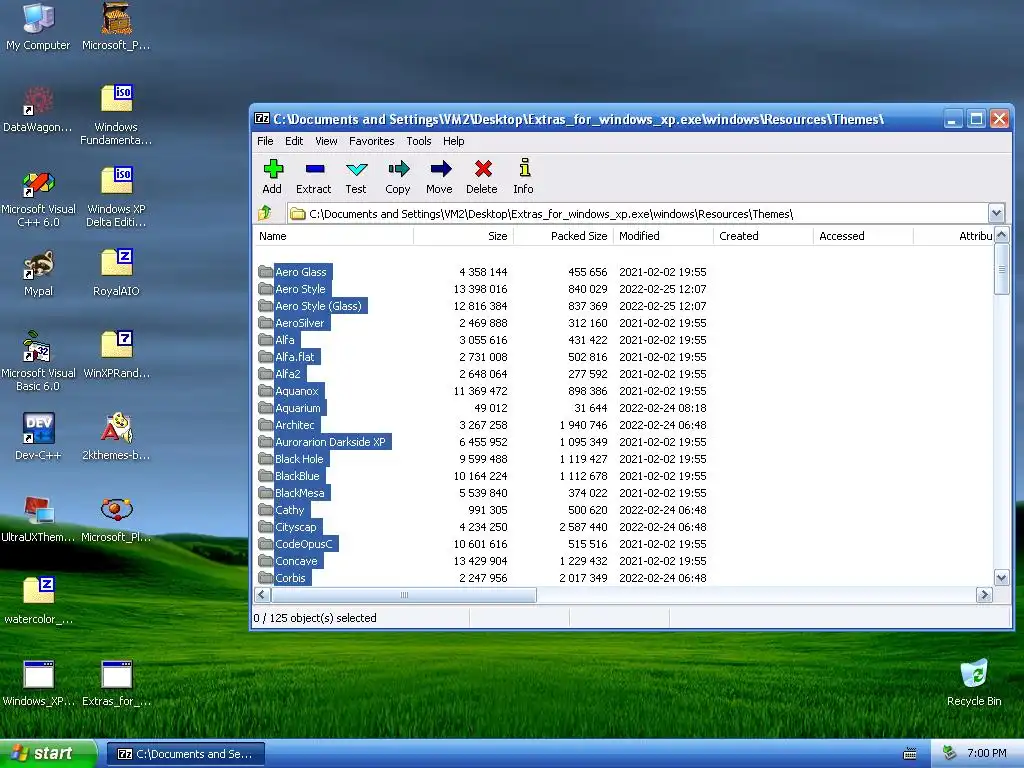This screenshot has height=768, width=1024.
Task: Click horizontal scrollbar right arrow
Action: pyautogui.click(x=984, y=594)
